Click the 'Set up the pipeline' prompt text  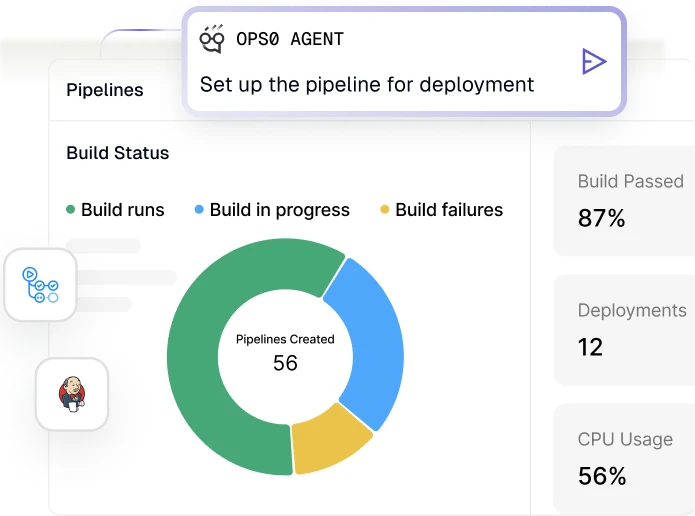366,84
